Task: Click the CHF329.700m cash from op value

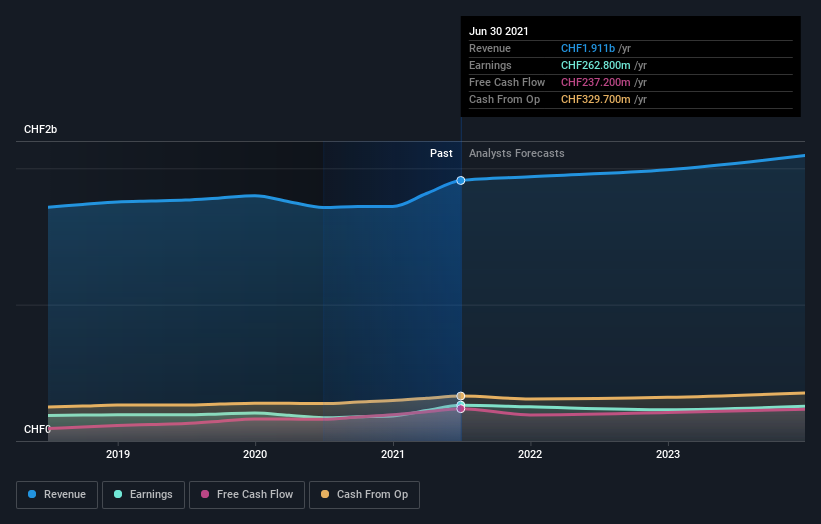Action: coord(595,99)
